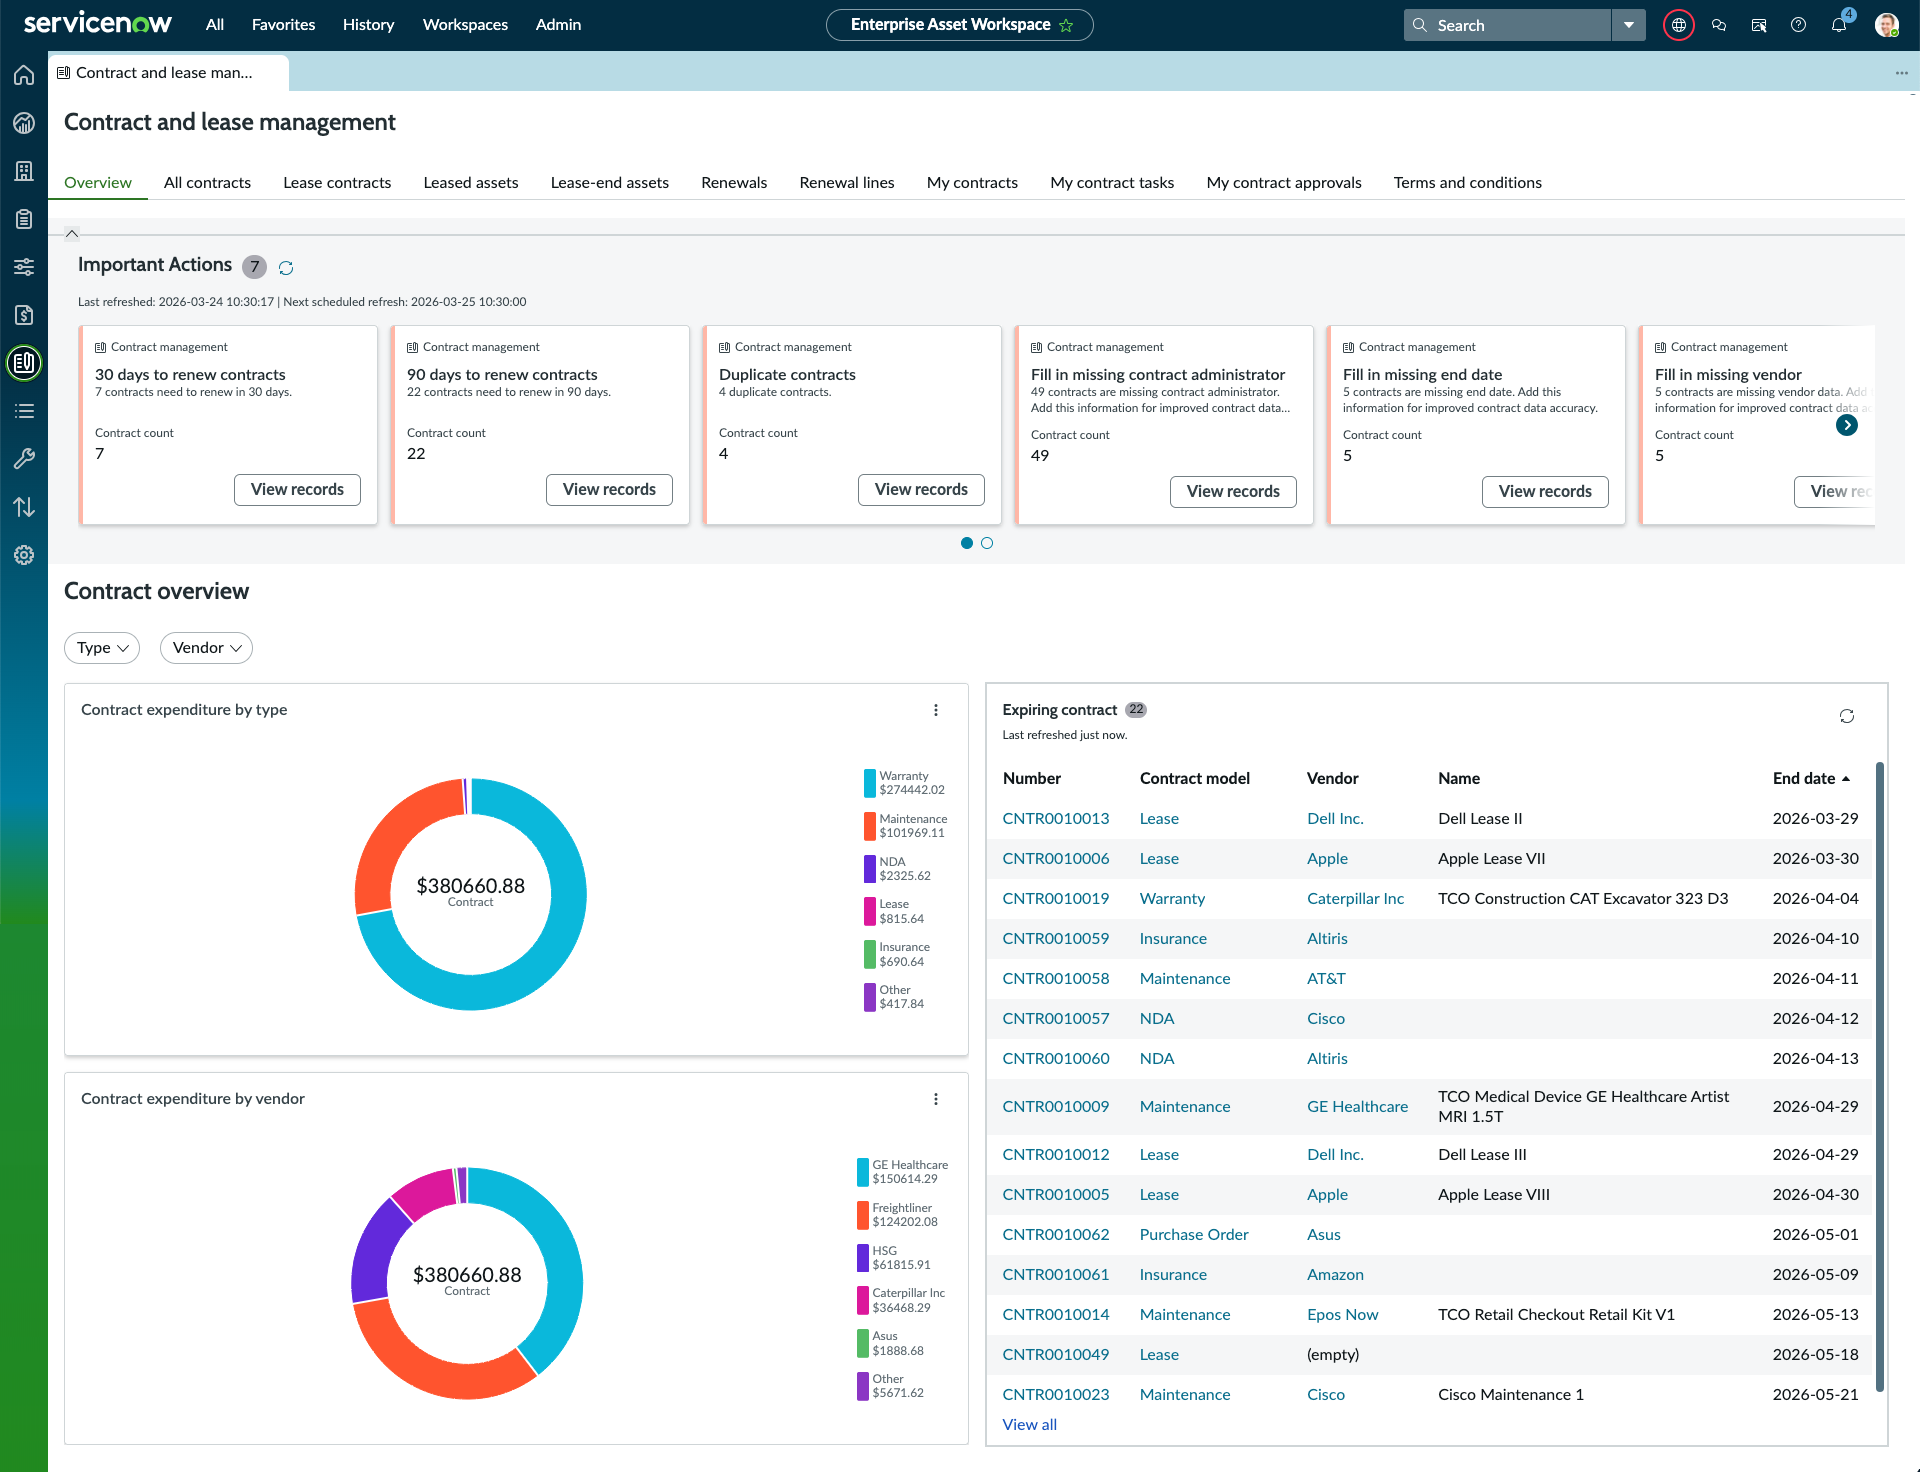The width and height of the screenshot is (1920, 1472).
Task: Open the Favorites menu
Action: (x=283, y=25)
